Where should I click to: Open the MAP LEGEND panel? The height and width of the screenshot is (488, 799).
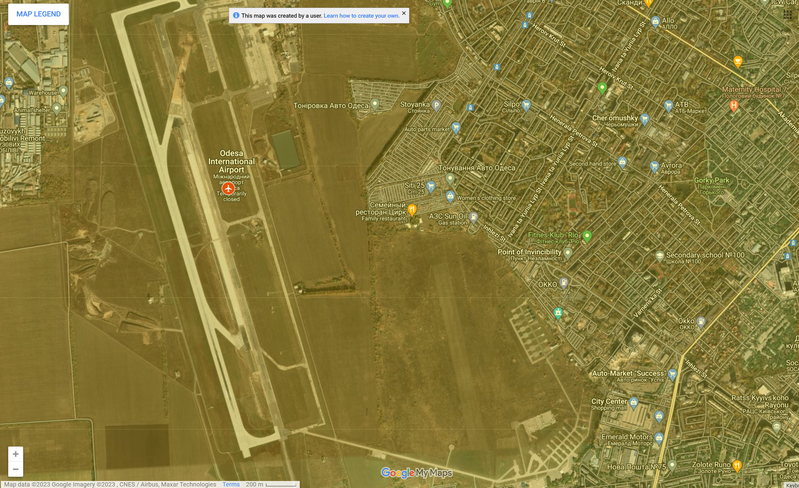click(38, 14)
